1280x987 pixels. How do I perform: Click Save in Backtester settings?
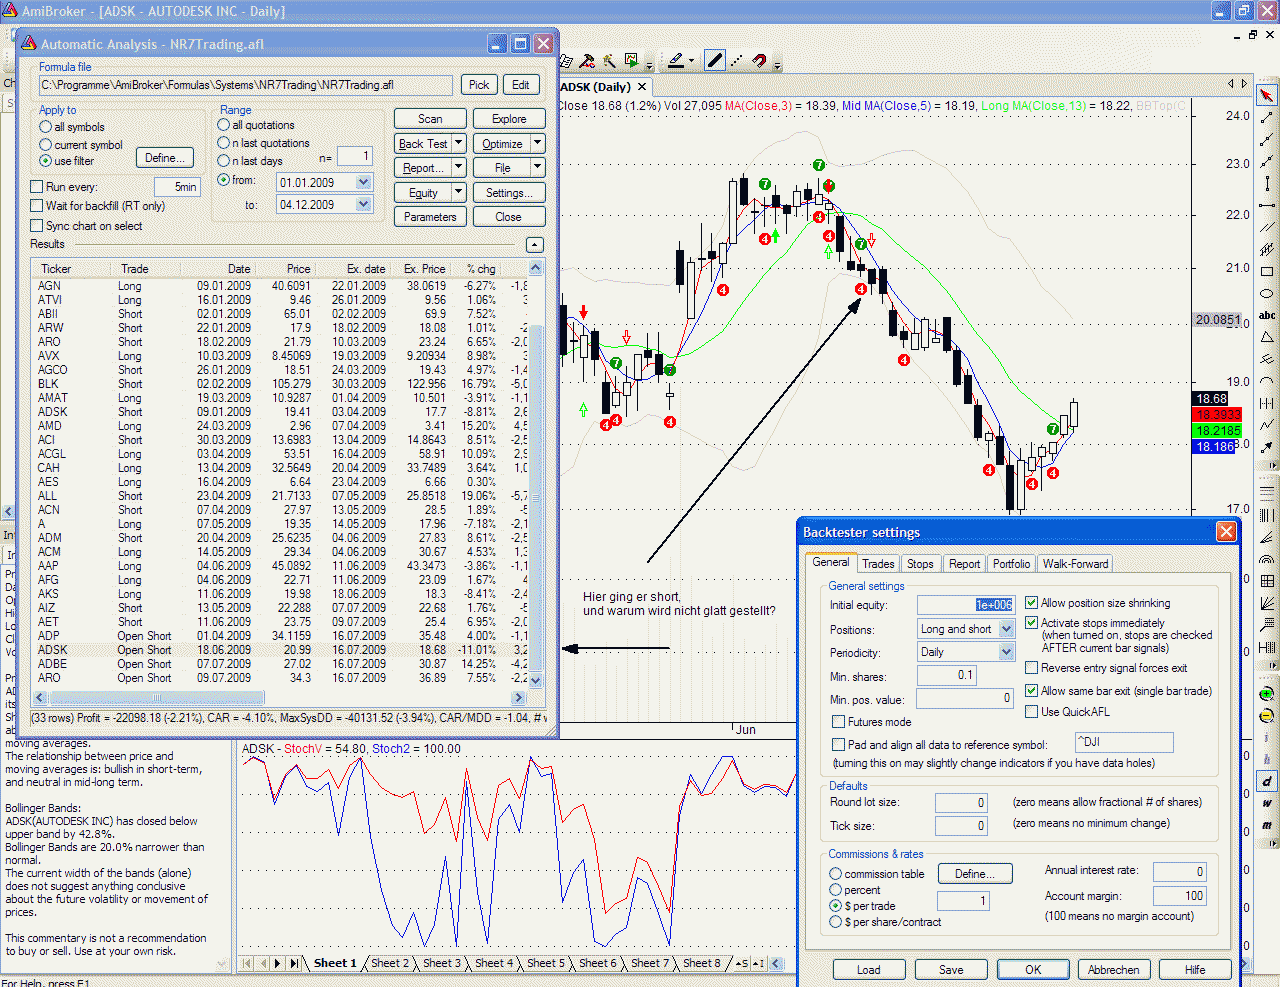click(x=951, y=970)
